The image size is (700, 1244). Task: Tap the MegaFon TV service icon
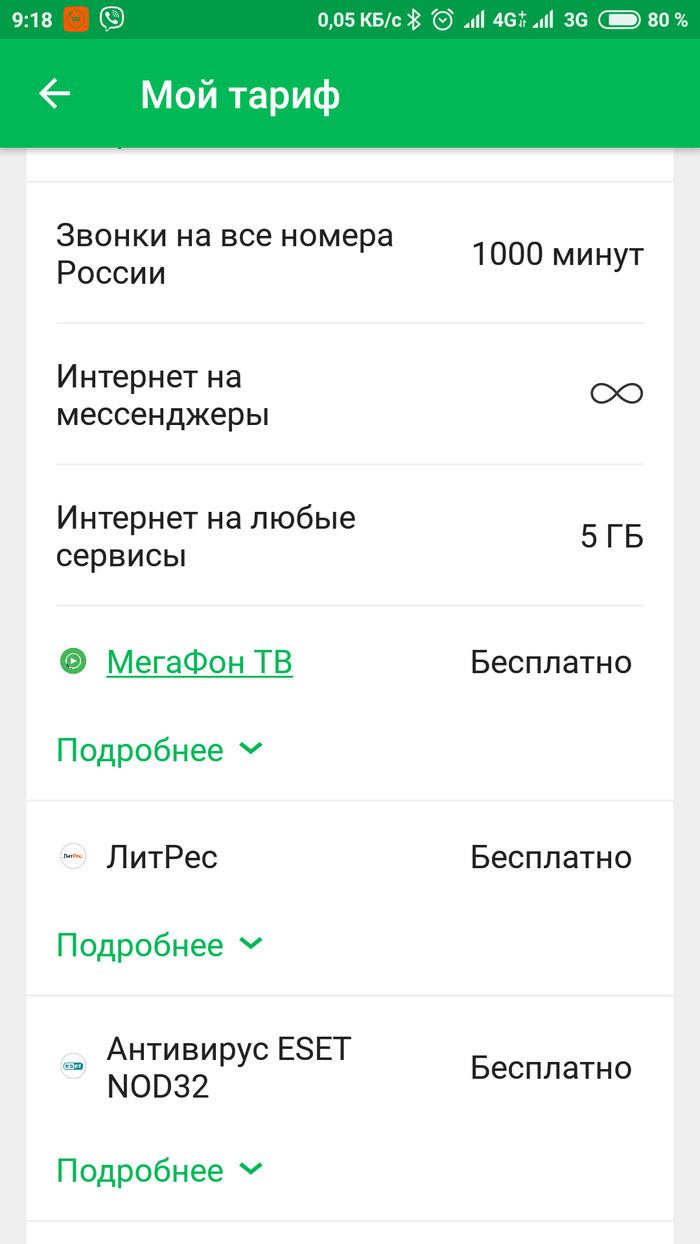(x=73, y=662)
